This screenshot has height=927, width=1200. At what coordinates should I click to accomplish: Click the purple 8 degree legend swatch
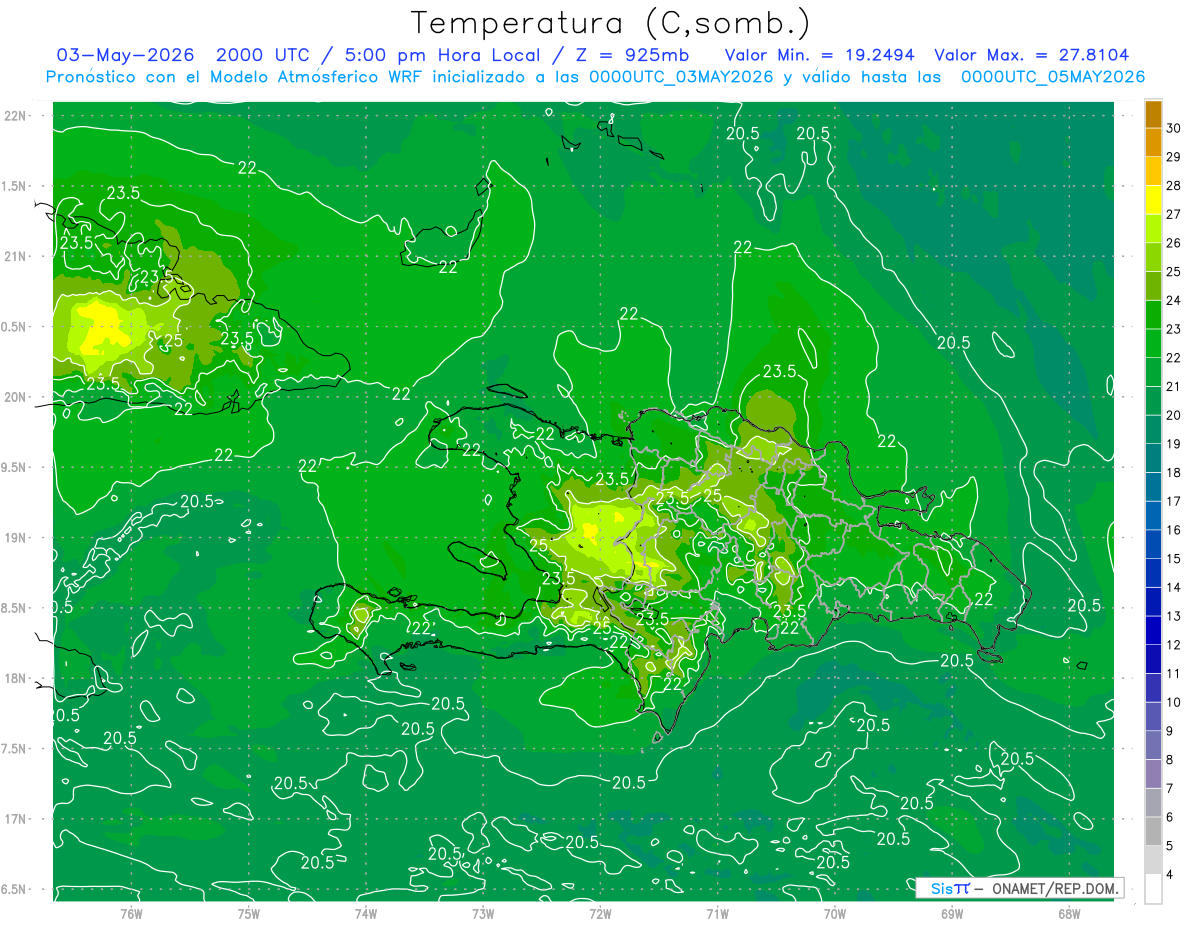[1153, 745]
